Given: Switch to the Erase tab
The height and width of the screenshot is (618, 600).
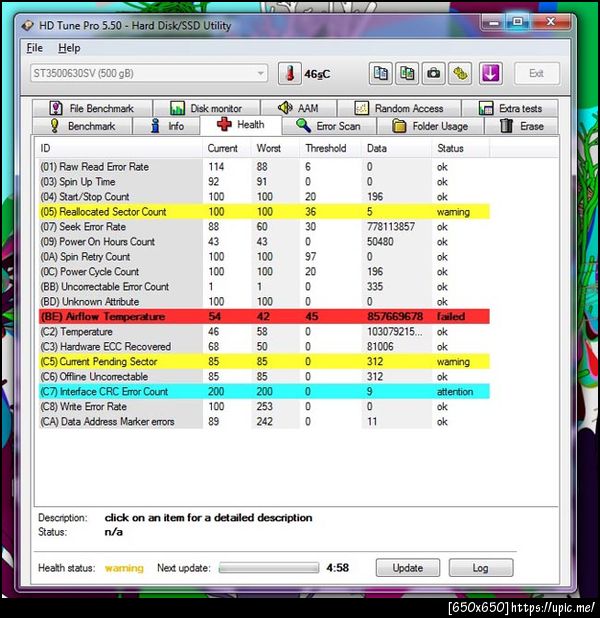Looking at the screenshot, I should [x=522, y=126].
